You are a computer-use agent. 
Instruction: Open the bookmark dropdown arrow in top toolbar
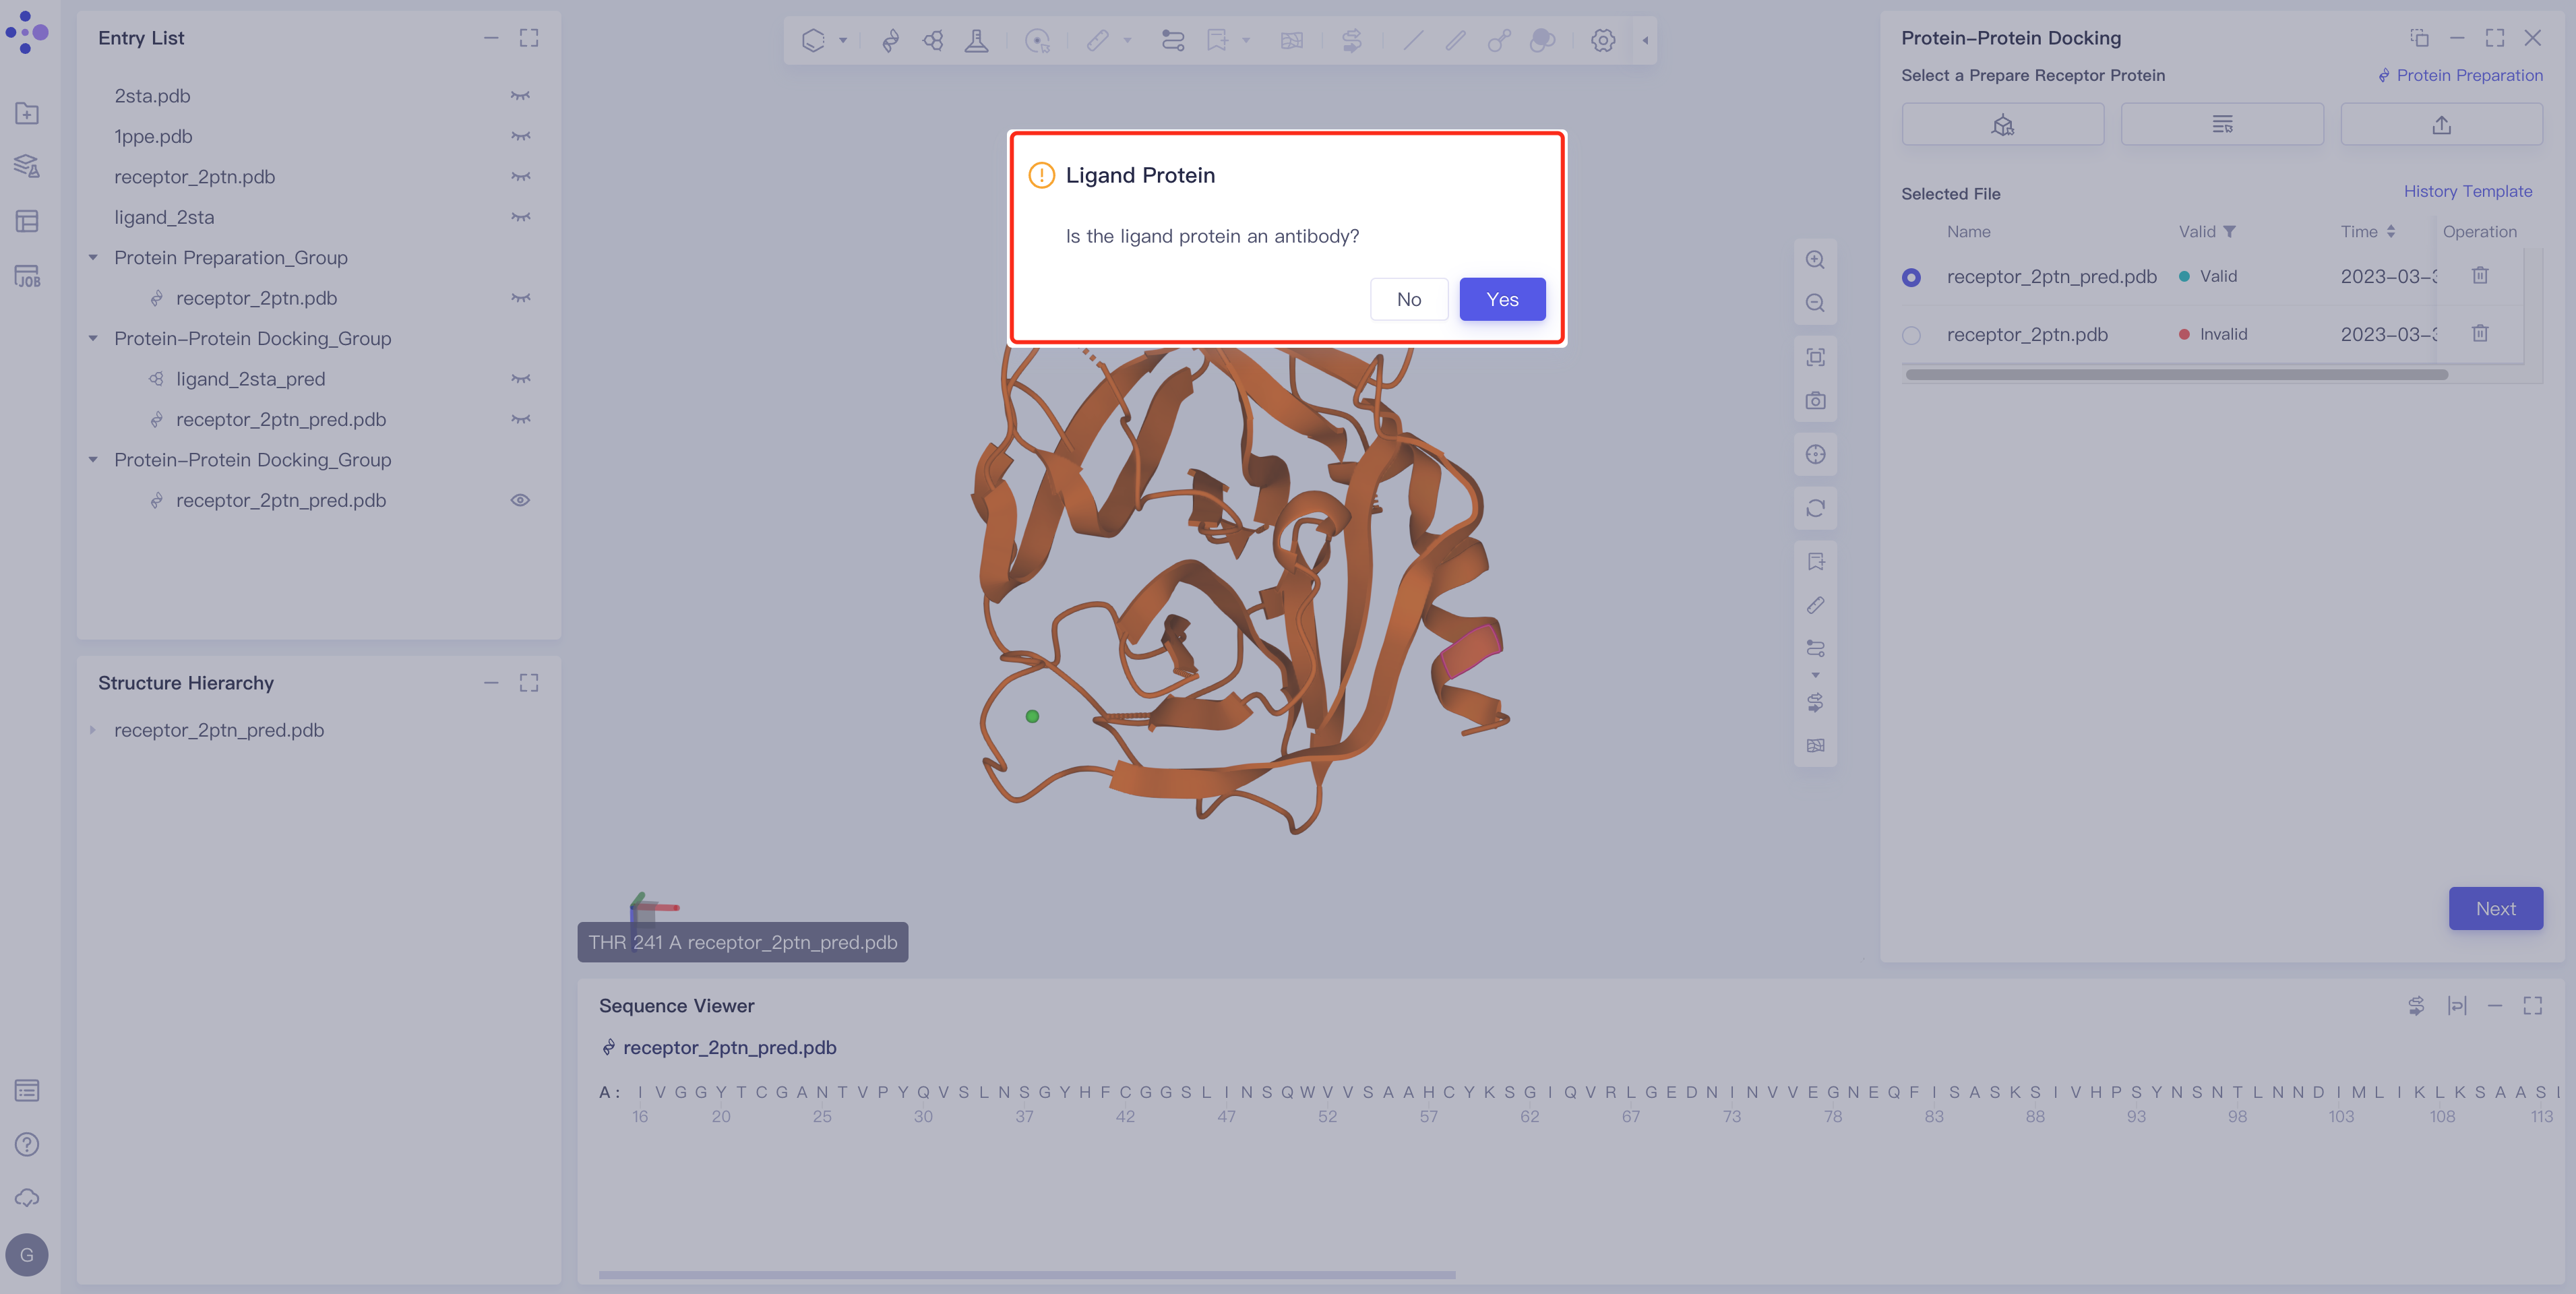pos(1246,41)
